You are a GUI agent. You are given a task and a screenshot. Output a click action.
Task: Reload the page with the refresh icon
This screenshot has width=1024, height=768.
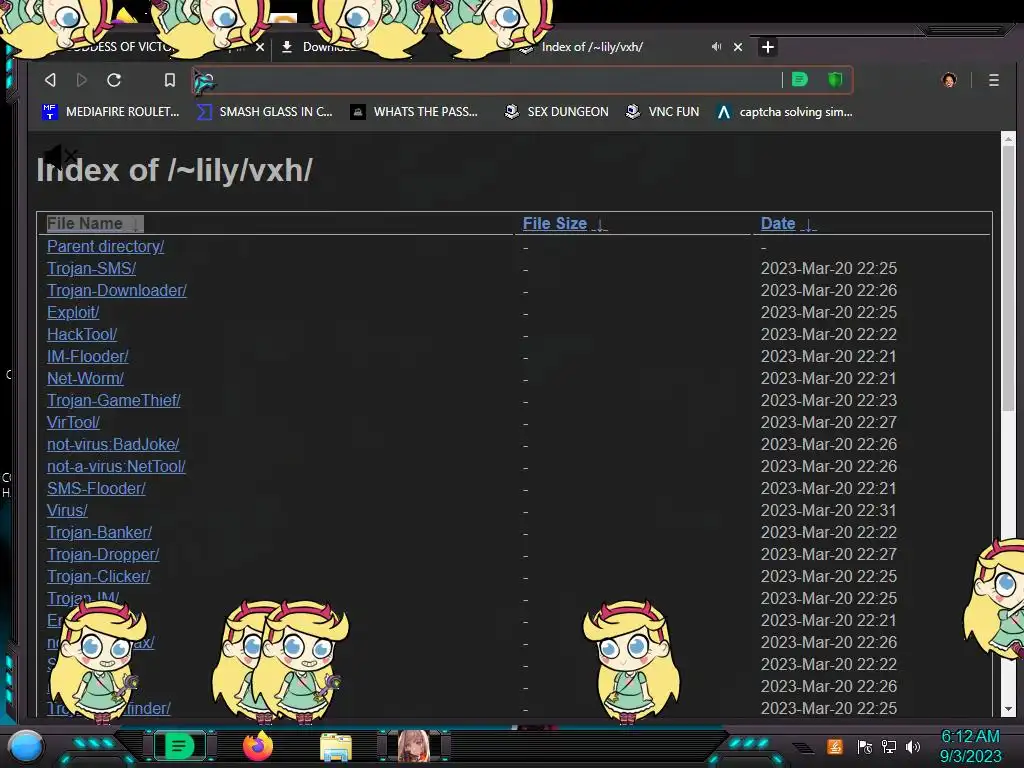pos(114,80)
